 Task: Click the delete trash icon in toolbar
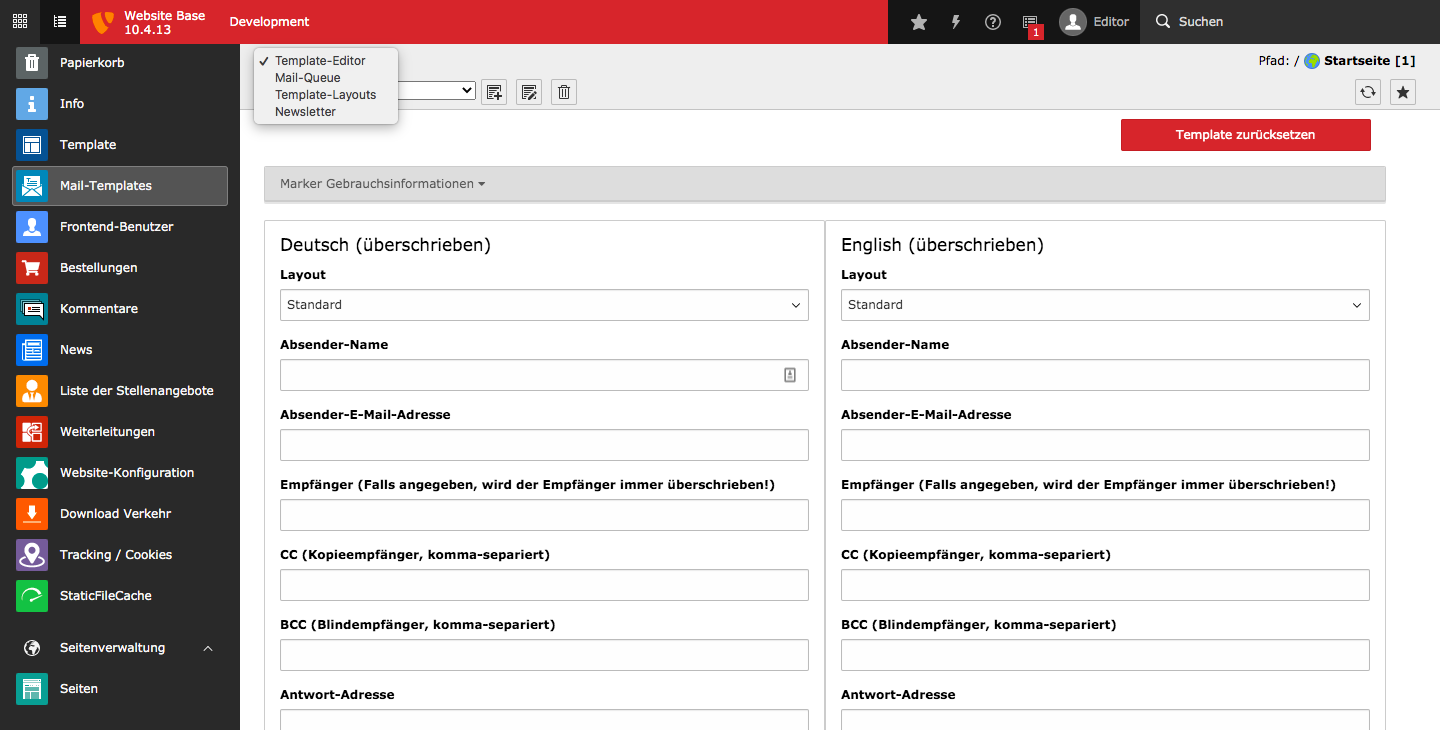564,92
